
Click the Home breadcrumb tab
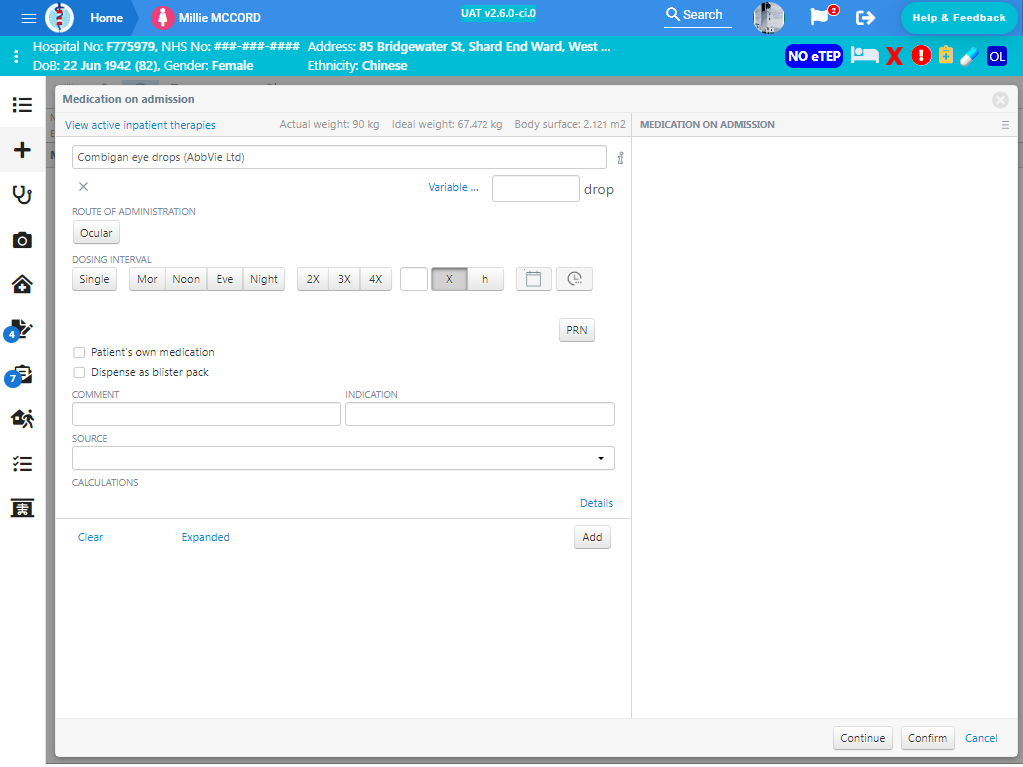coord(106,18)
